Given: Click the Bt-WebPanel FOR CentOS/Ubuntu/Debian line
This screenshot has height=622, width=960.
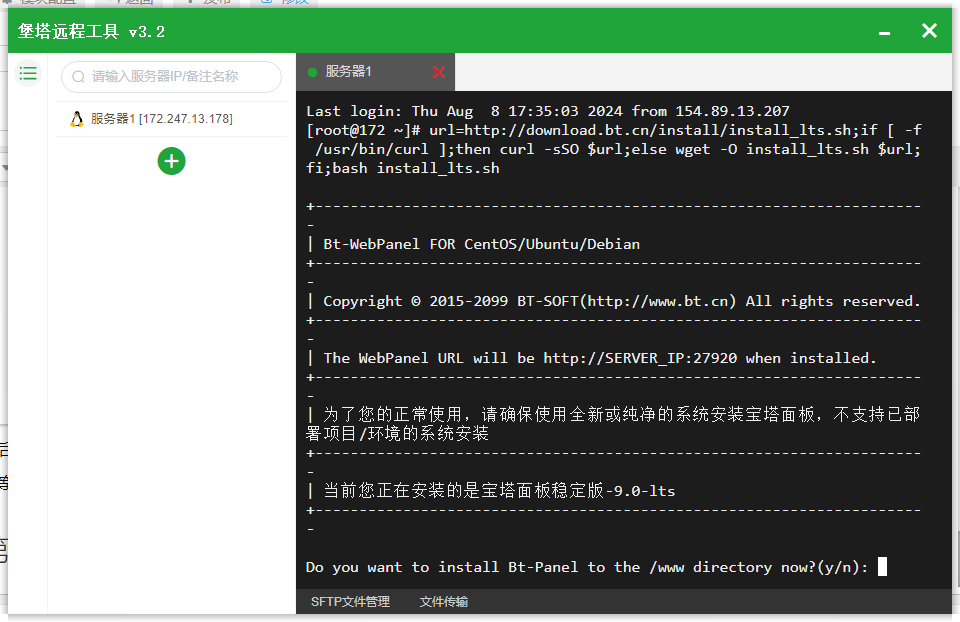Looking at the screenshot, I should point(481,244).
